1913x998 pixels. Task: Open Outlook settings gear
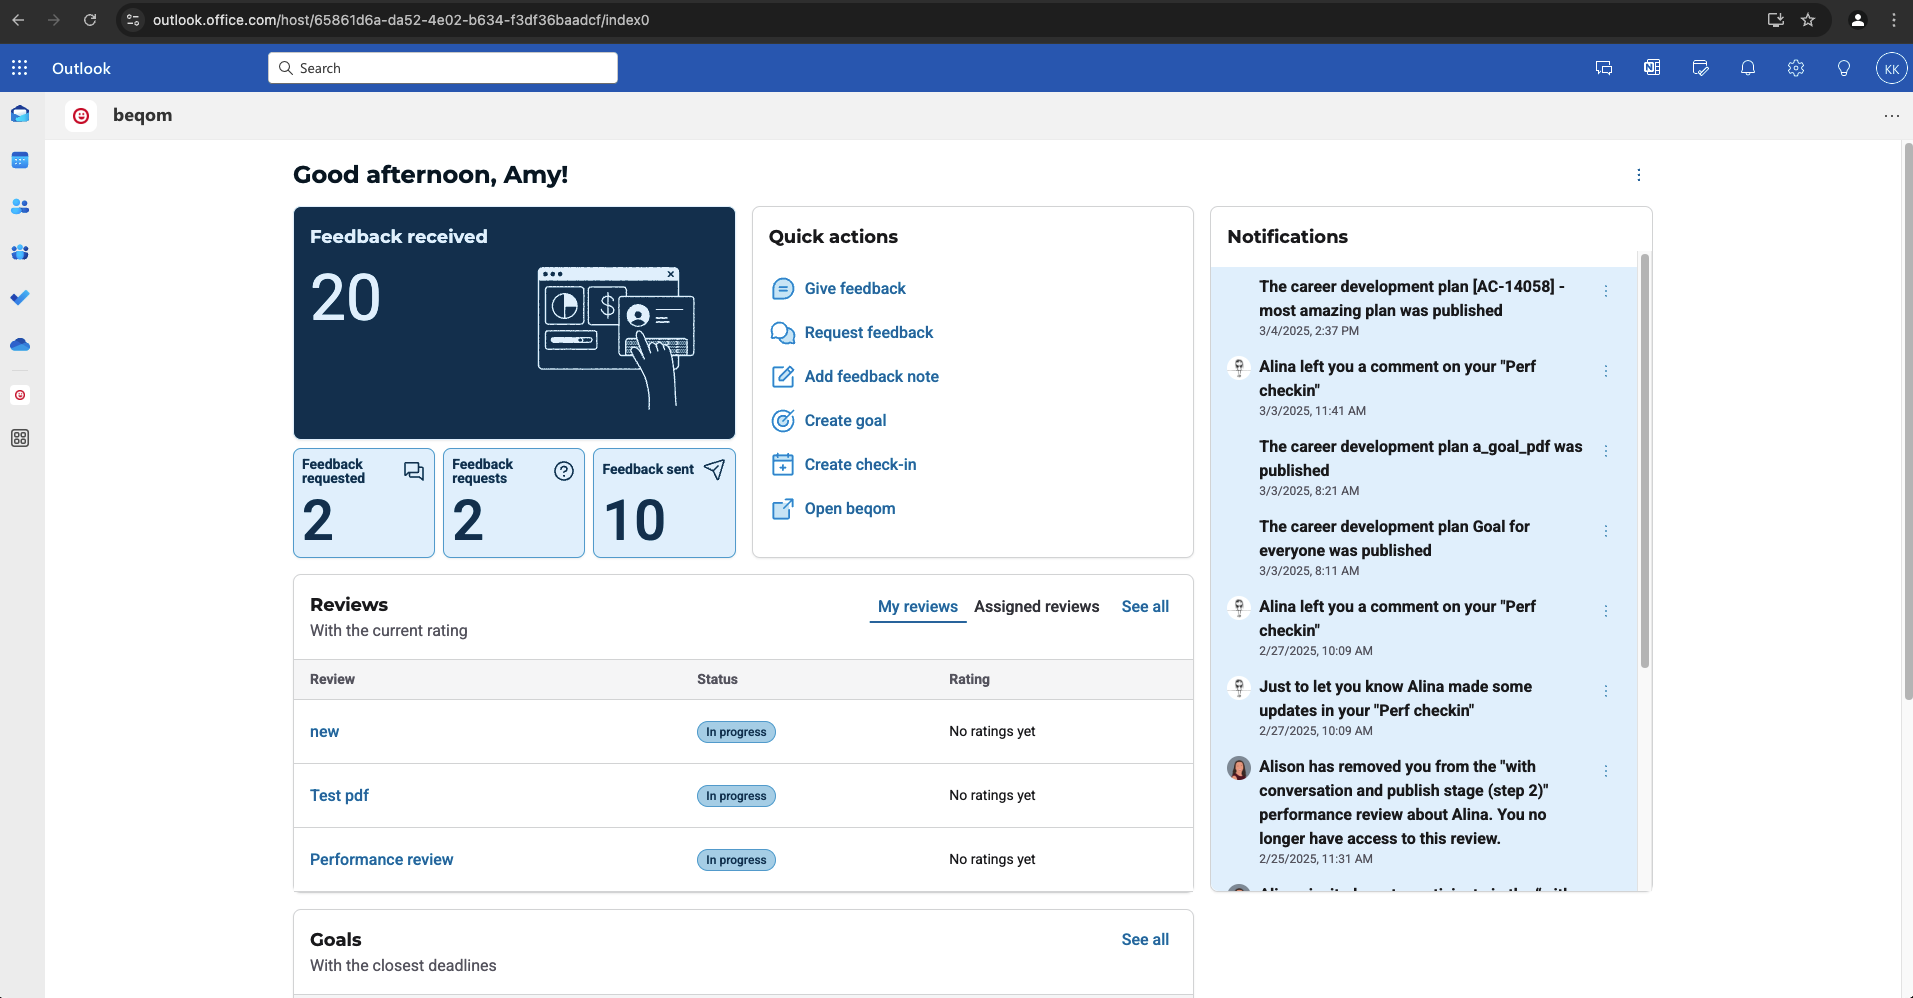click(1795, 68)
